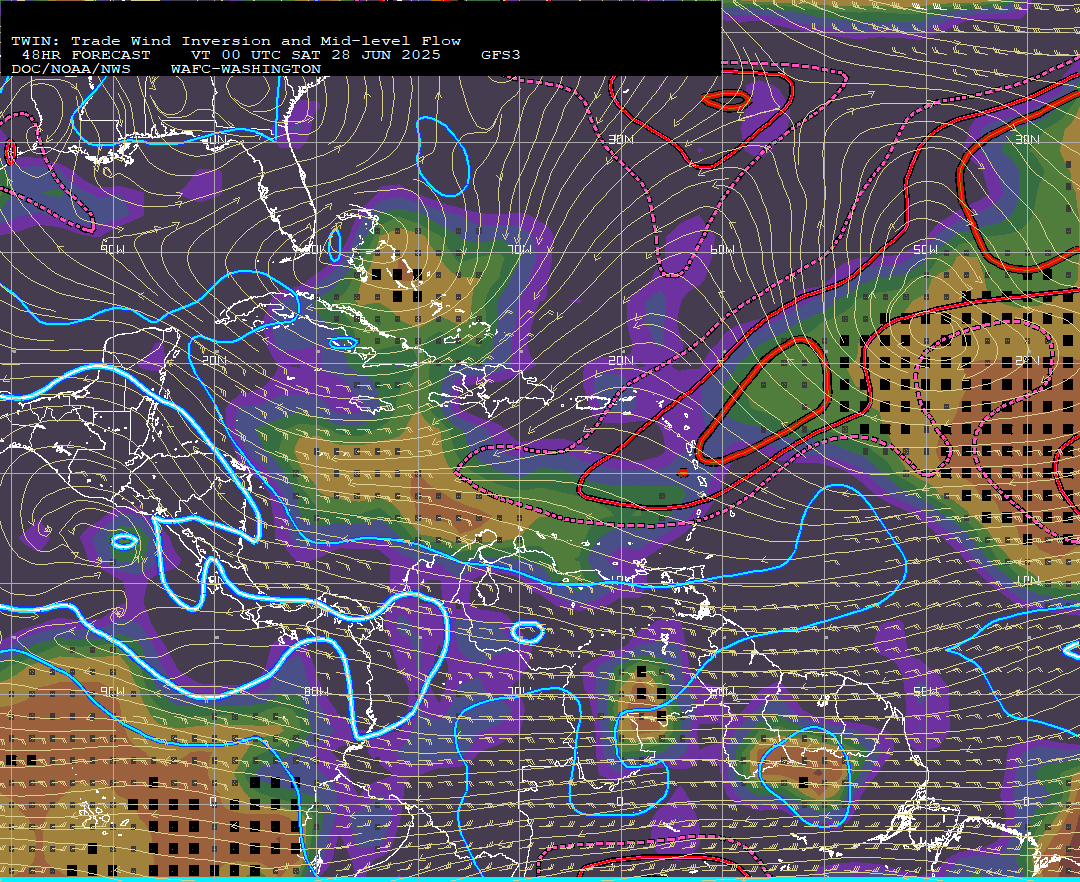Click the "WAFC-WASHINGTON" label
The height and width of the screenshot is (882, 1080).
(246, 70)
